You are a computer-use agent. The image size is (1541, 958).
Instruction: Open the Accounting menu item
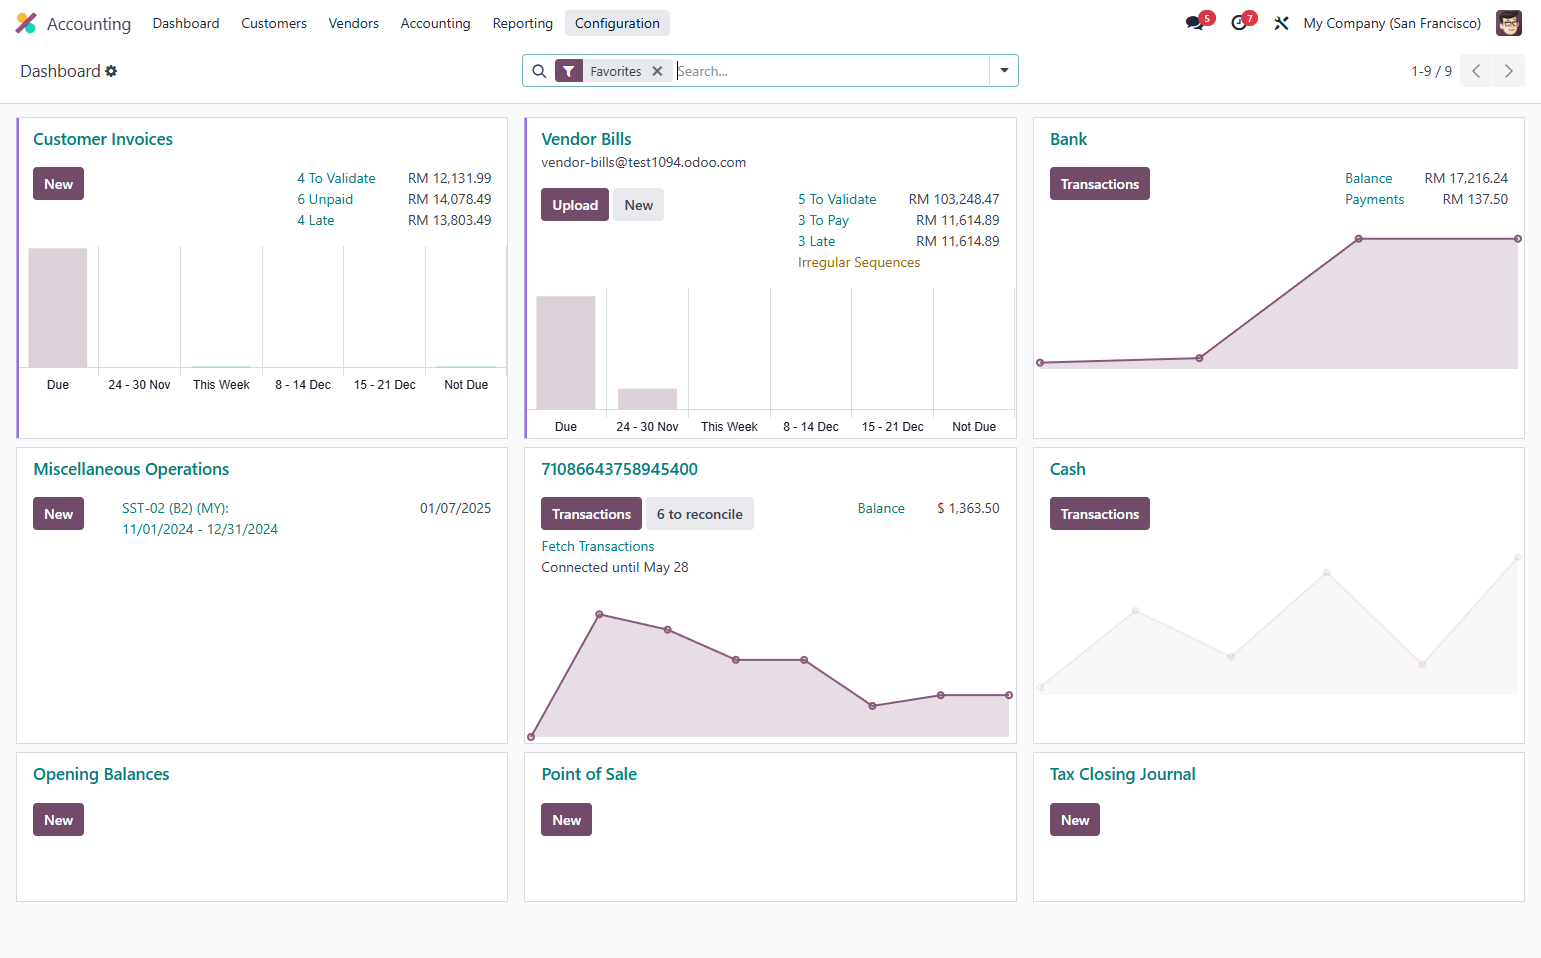(435, 23)
